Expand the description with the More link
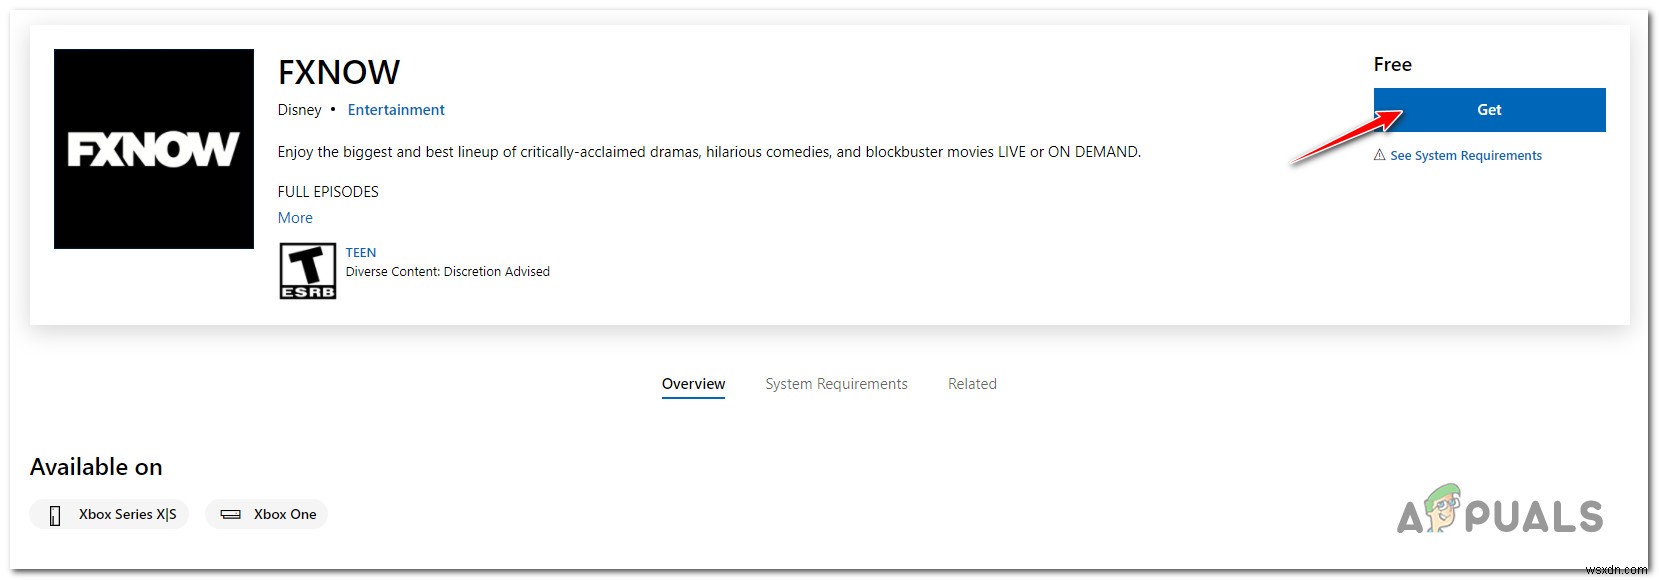Image resolution: width=1659 pixels, height=580 pixels. (295, 217)
